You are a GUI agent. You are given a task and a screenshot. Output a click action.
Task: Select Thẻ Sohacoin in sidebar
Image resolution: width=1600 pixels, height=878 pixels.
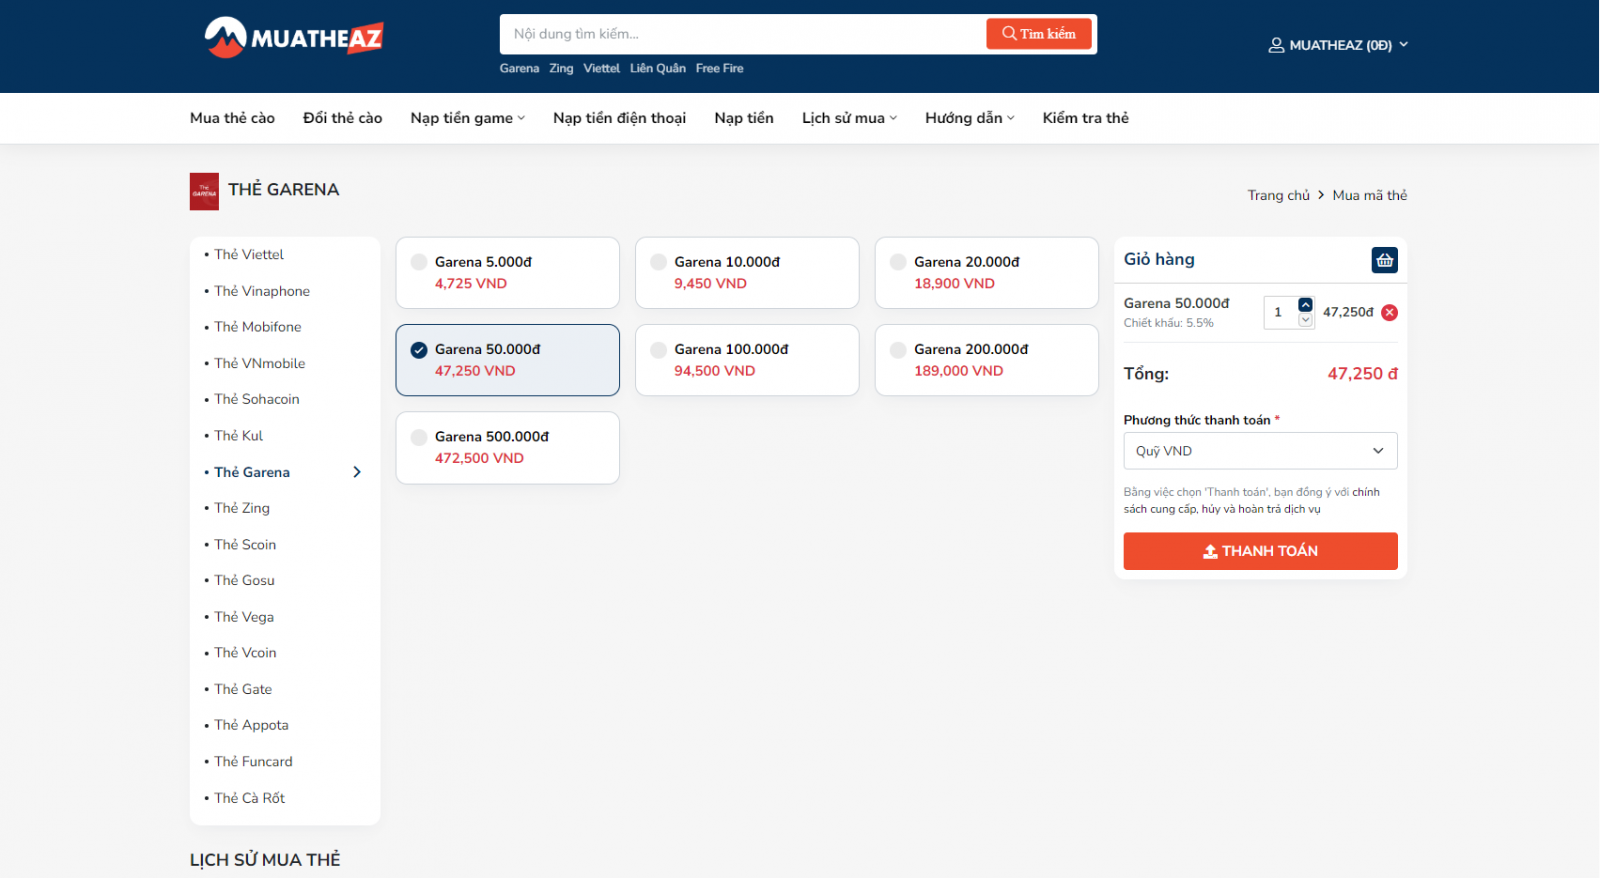tap(257, 399)
